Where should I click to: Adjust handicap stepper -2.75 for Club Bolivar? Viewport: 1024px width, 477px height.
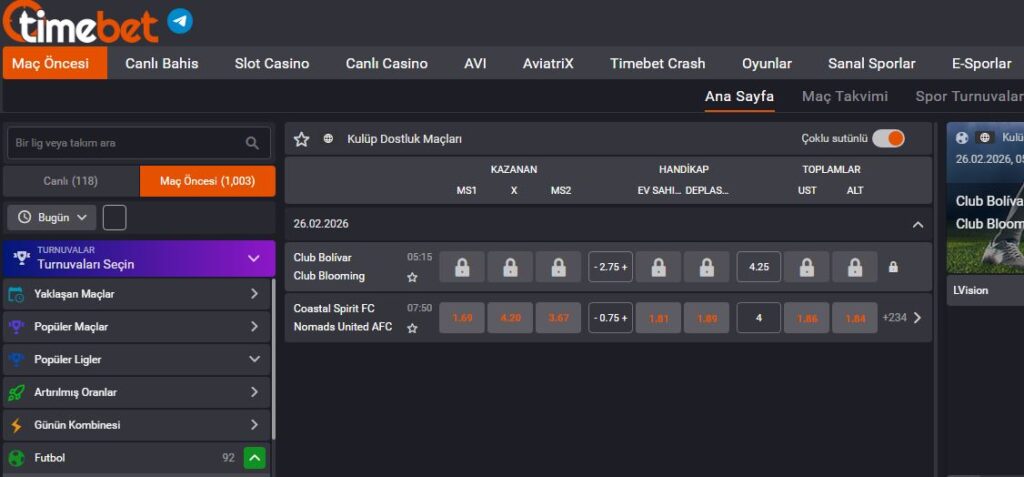[611, 267]
